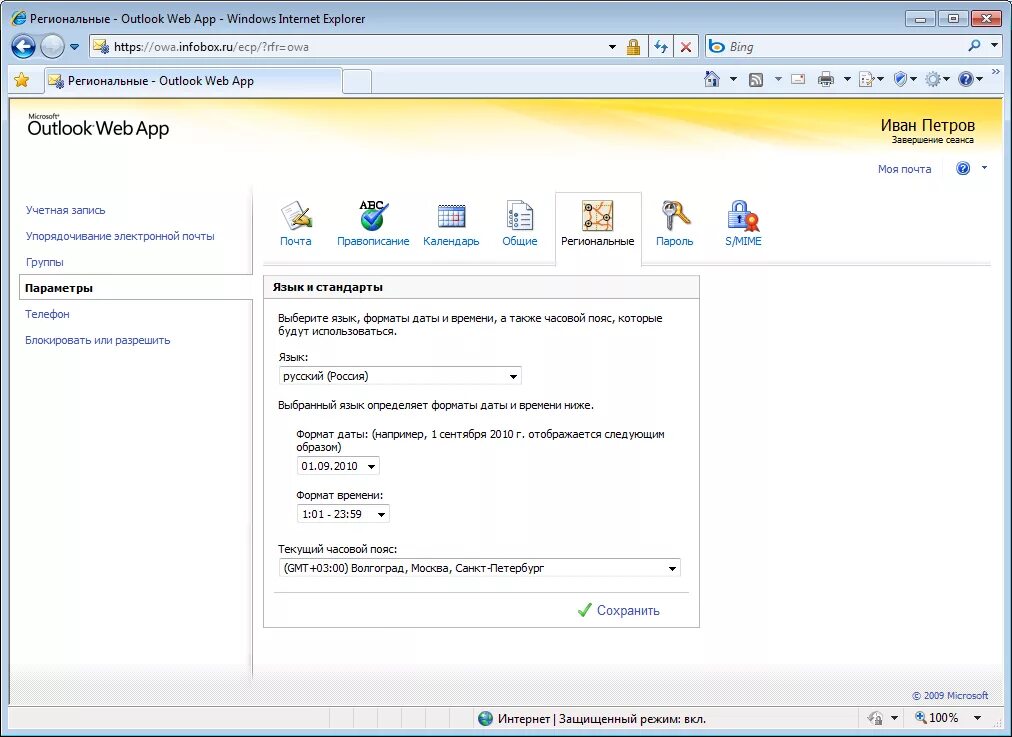This screenshot has height=737, width=1012.
Task: Click the Язык и стандарты section header
Action: 481,287
